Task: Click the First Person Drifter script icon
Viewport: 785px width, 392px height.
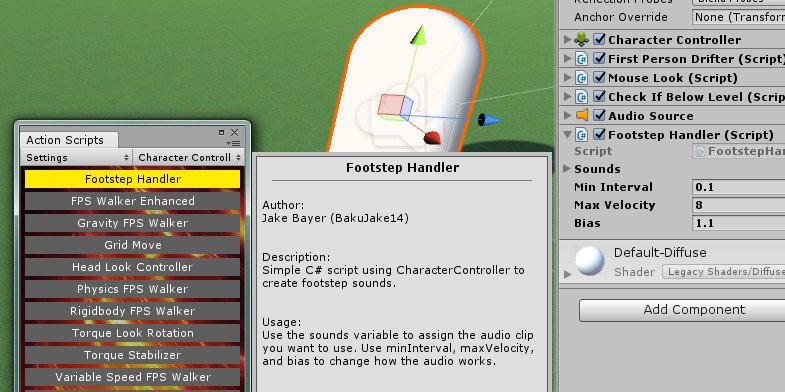Action: (581, 59)
